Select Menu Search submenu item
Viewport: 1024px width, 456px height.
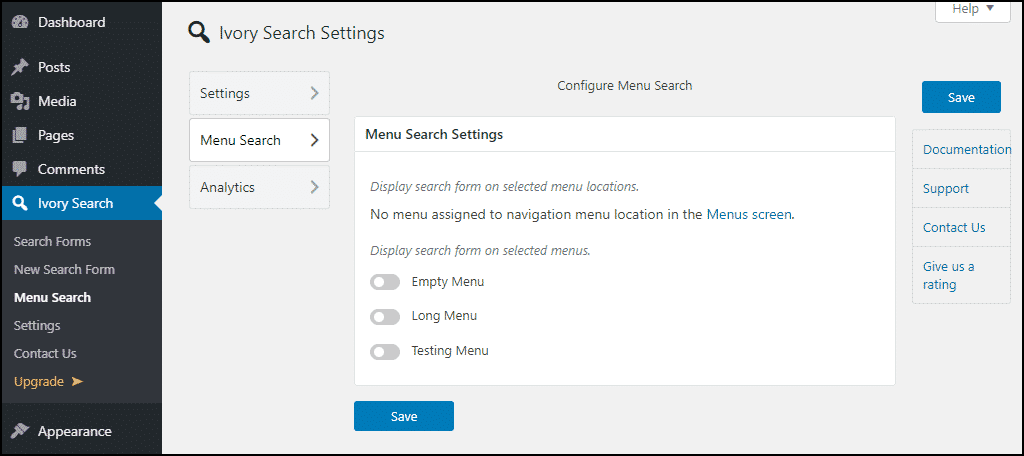point(52,298)
